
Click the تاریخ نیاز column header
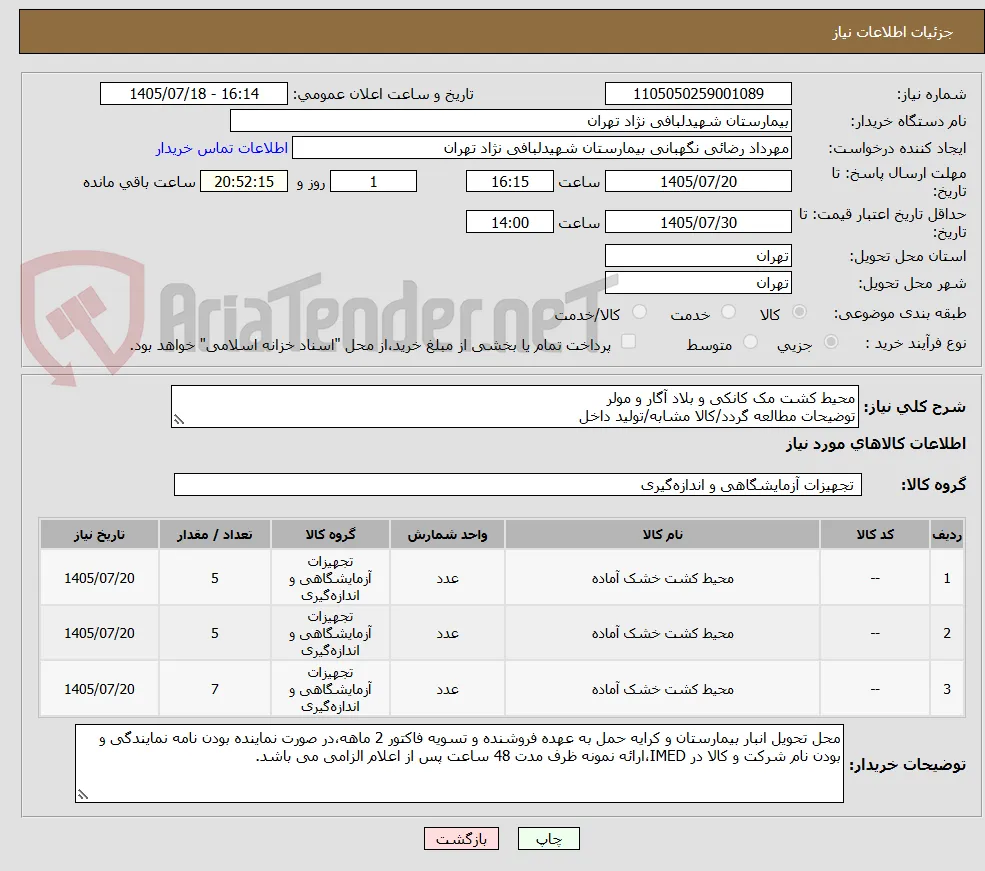(99, 534)
